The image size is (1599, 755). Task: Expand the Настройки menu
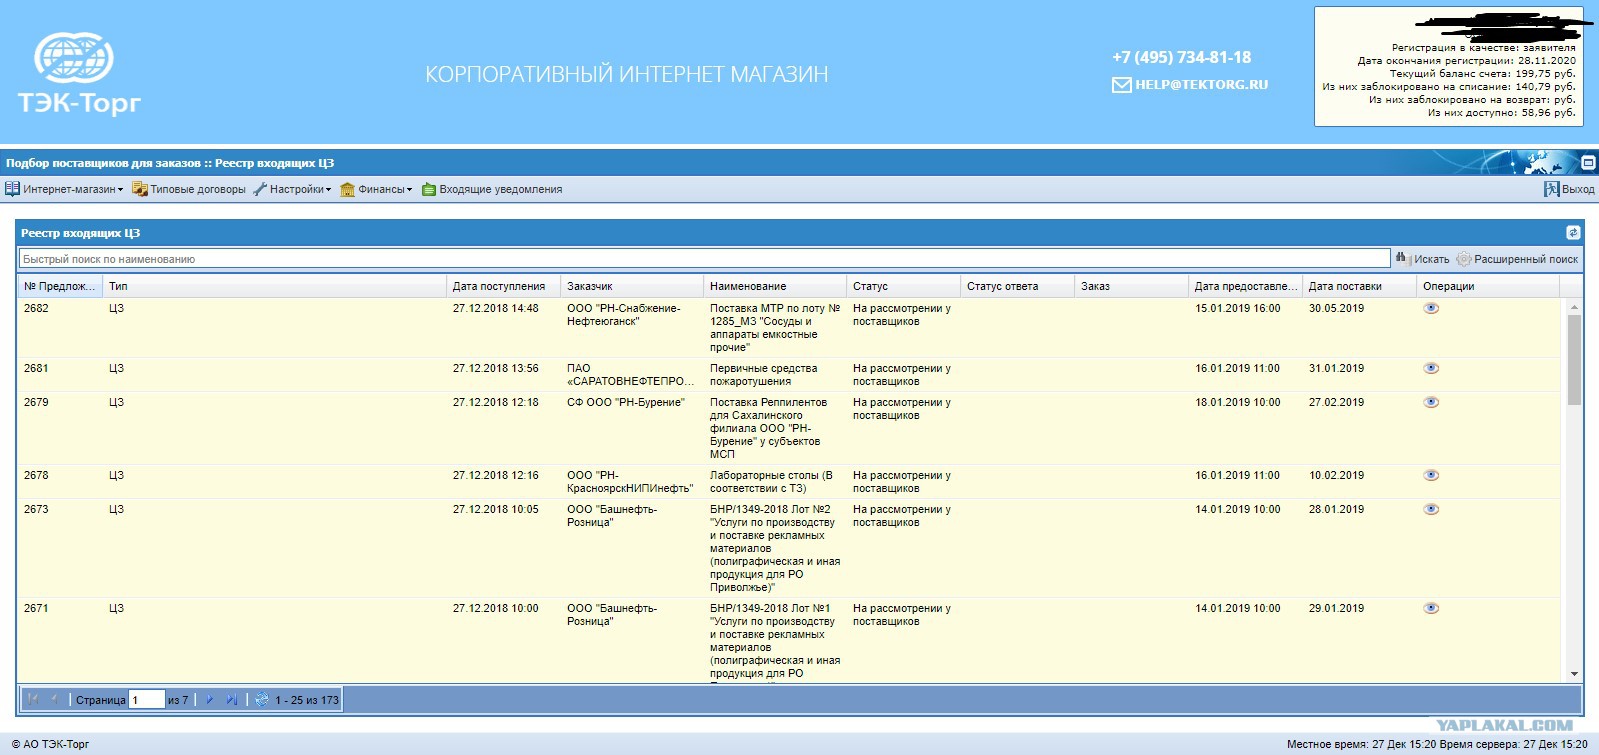tap(292, 189)
